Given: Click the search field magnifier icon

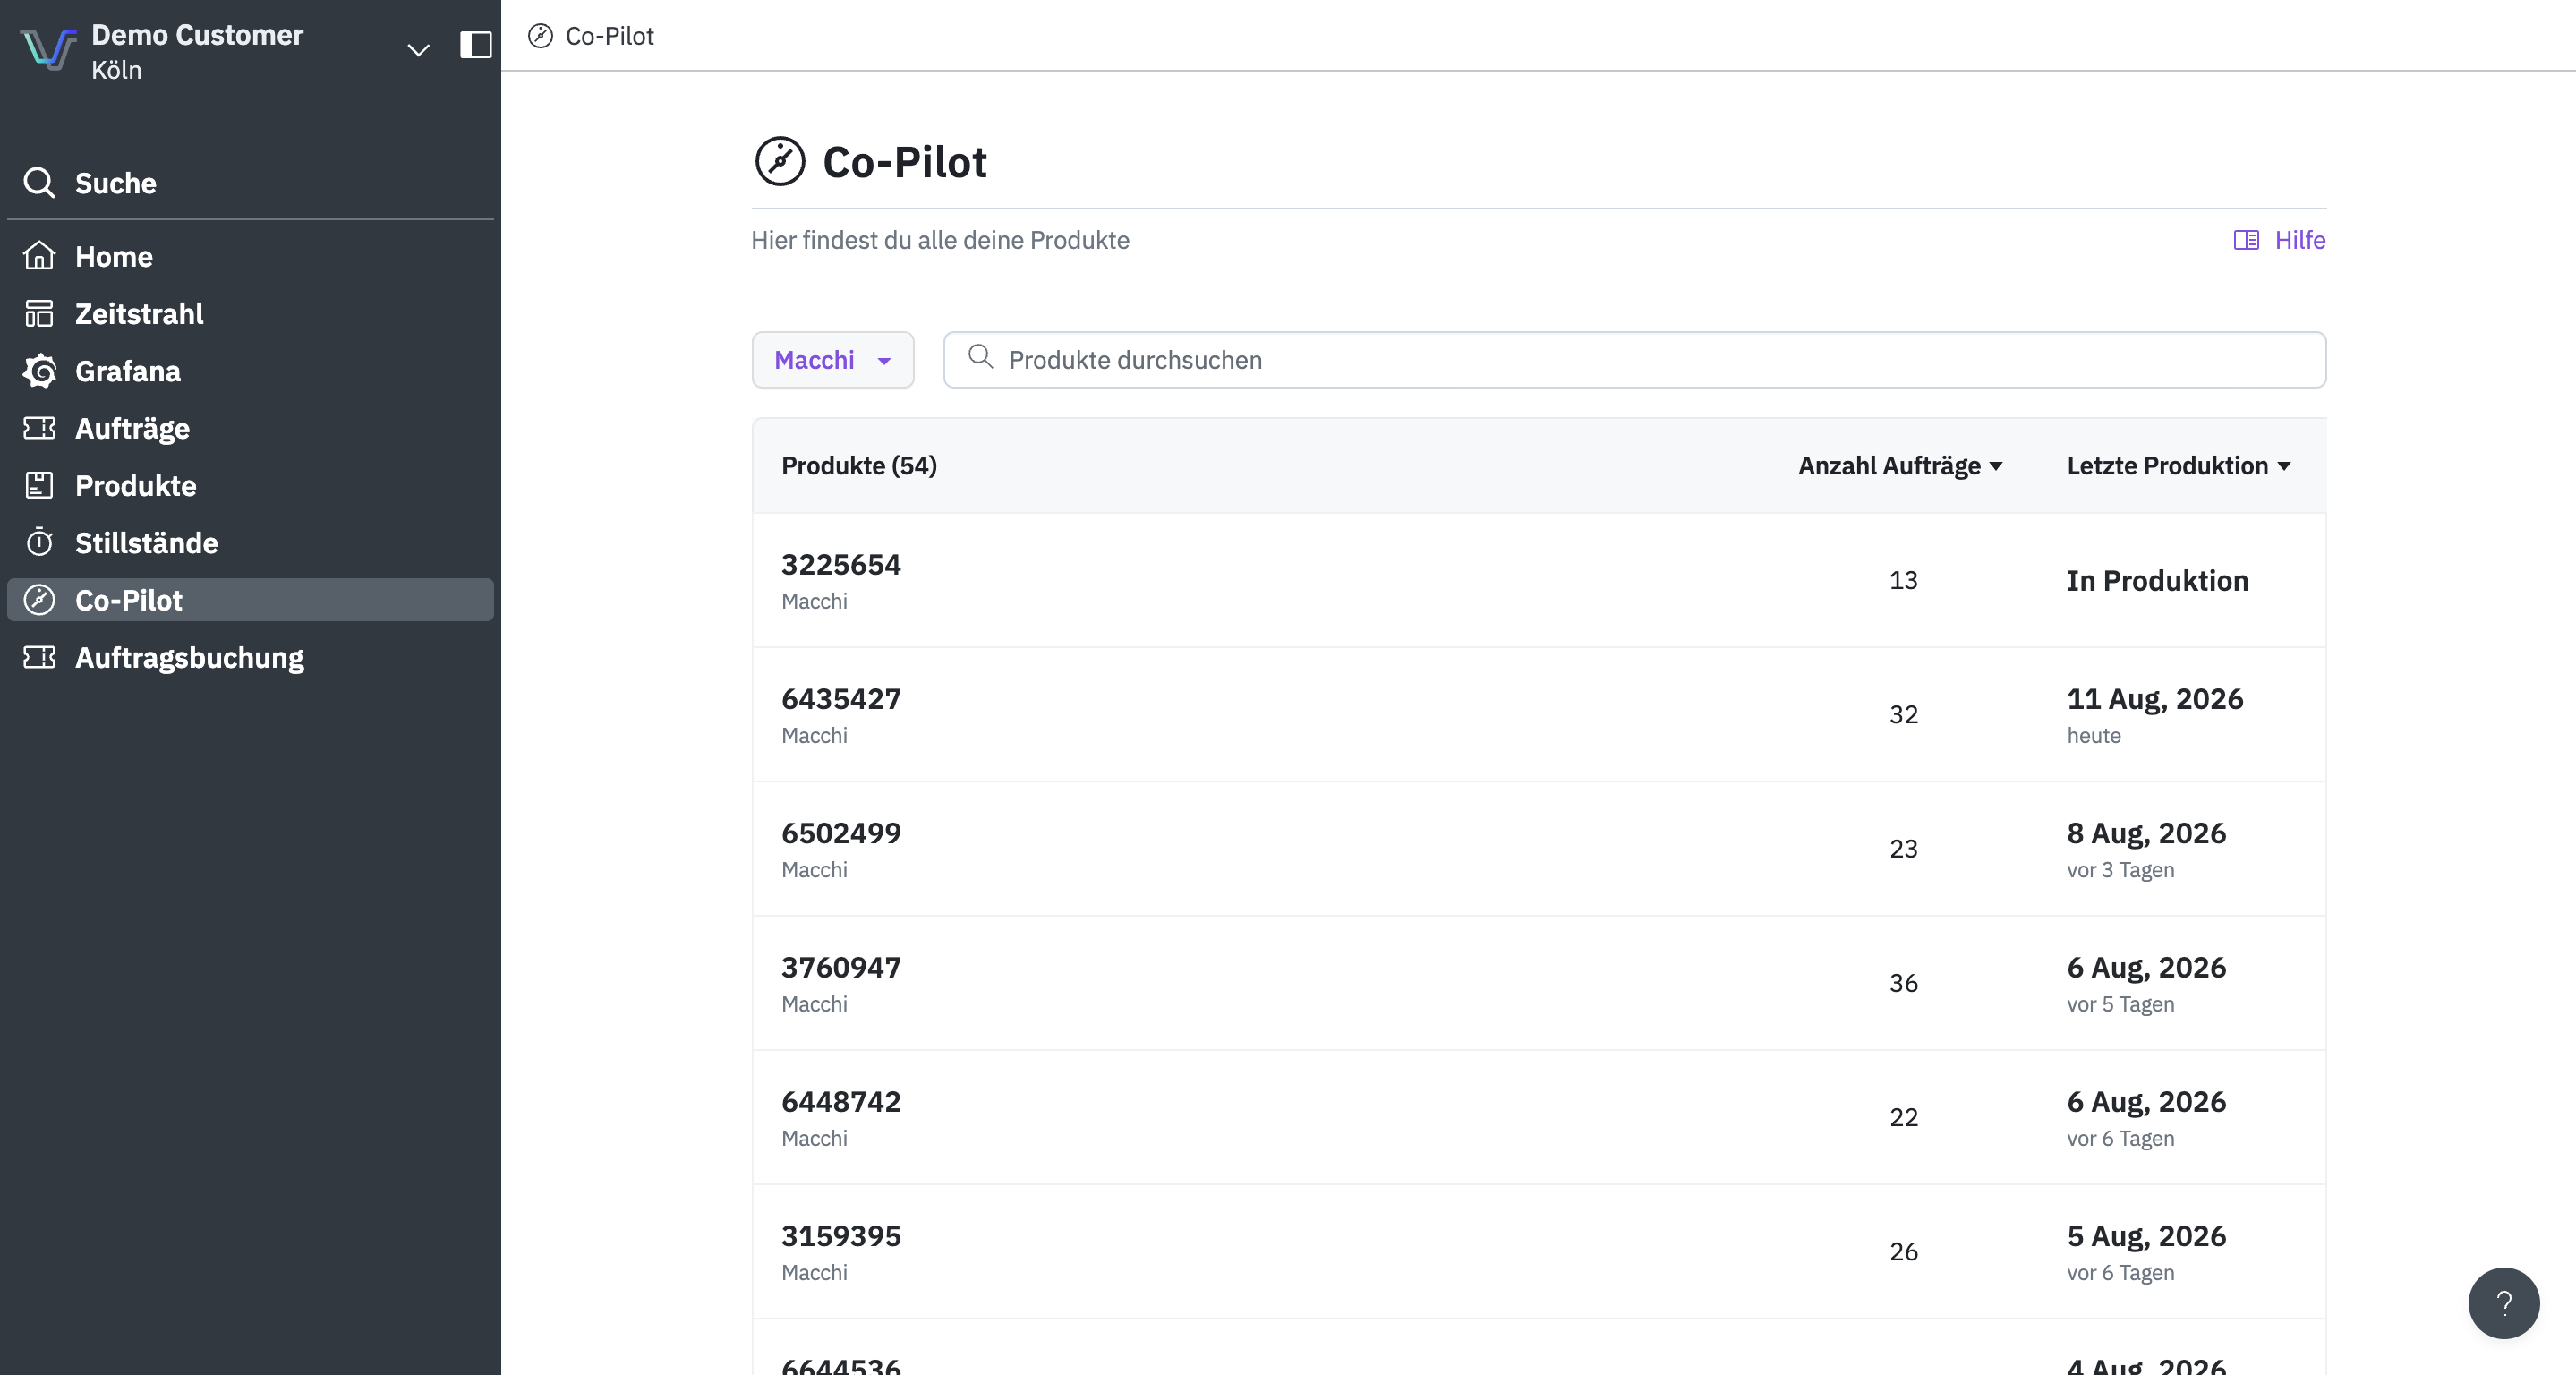Looking at the screenshot, I should pyautogui.click(x=980, y=357).
